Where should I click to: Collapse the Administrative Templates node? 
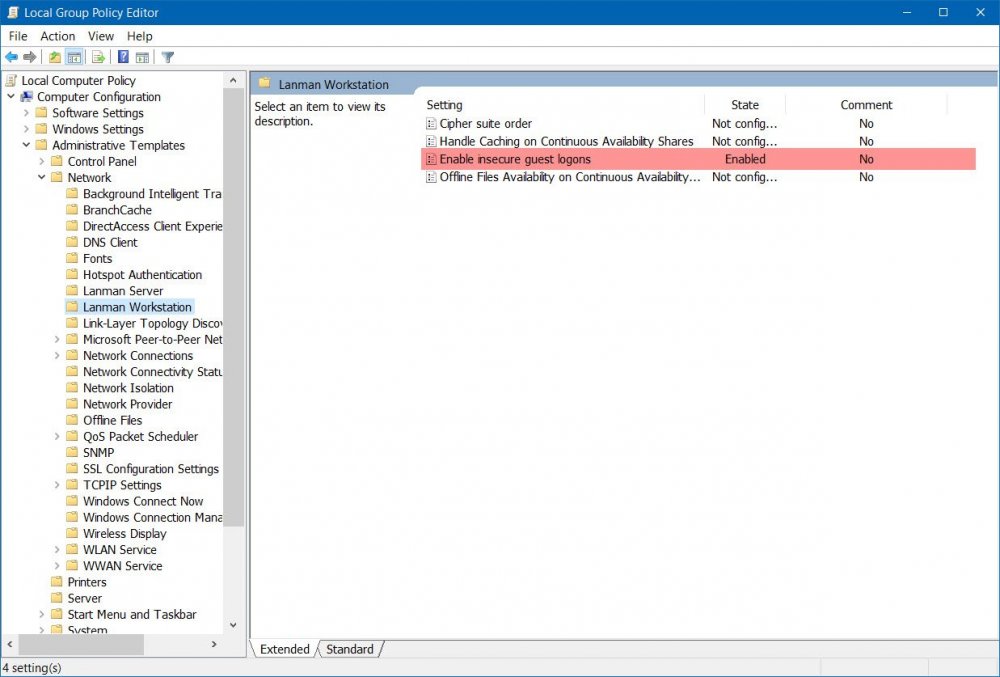tap(26, 145)
